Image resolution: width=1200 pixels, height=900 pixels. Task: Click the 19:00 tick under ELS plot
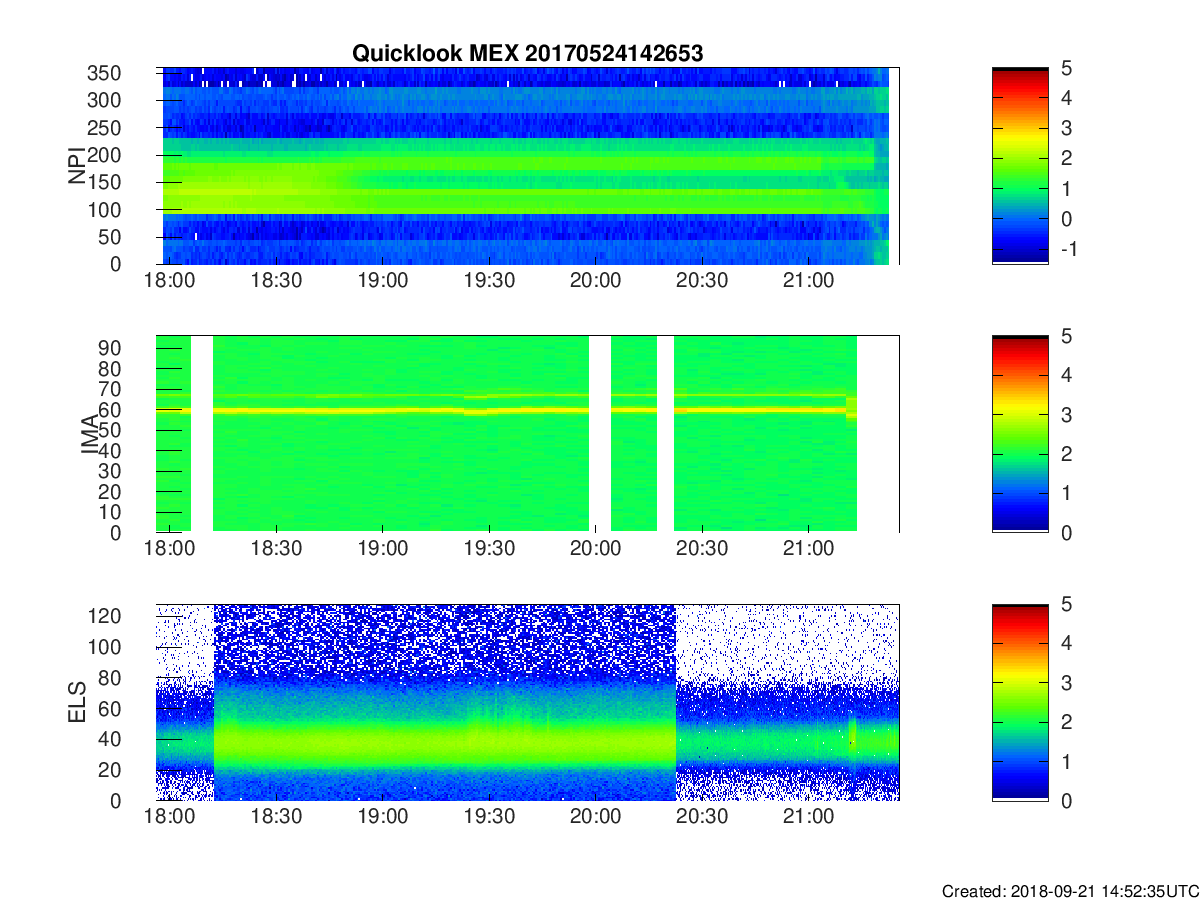[383, 818]
